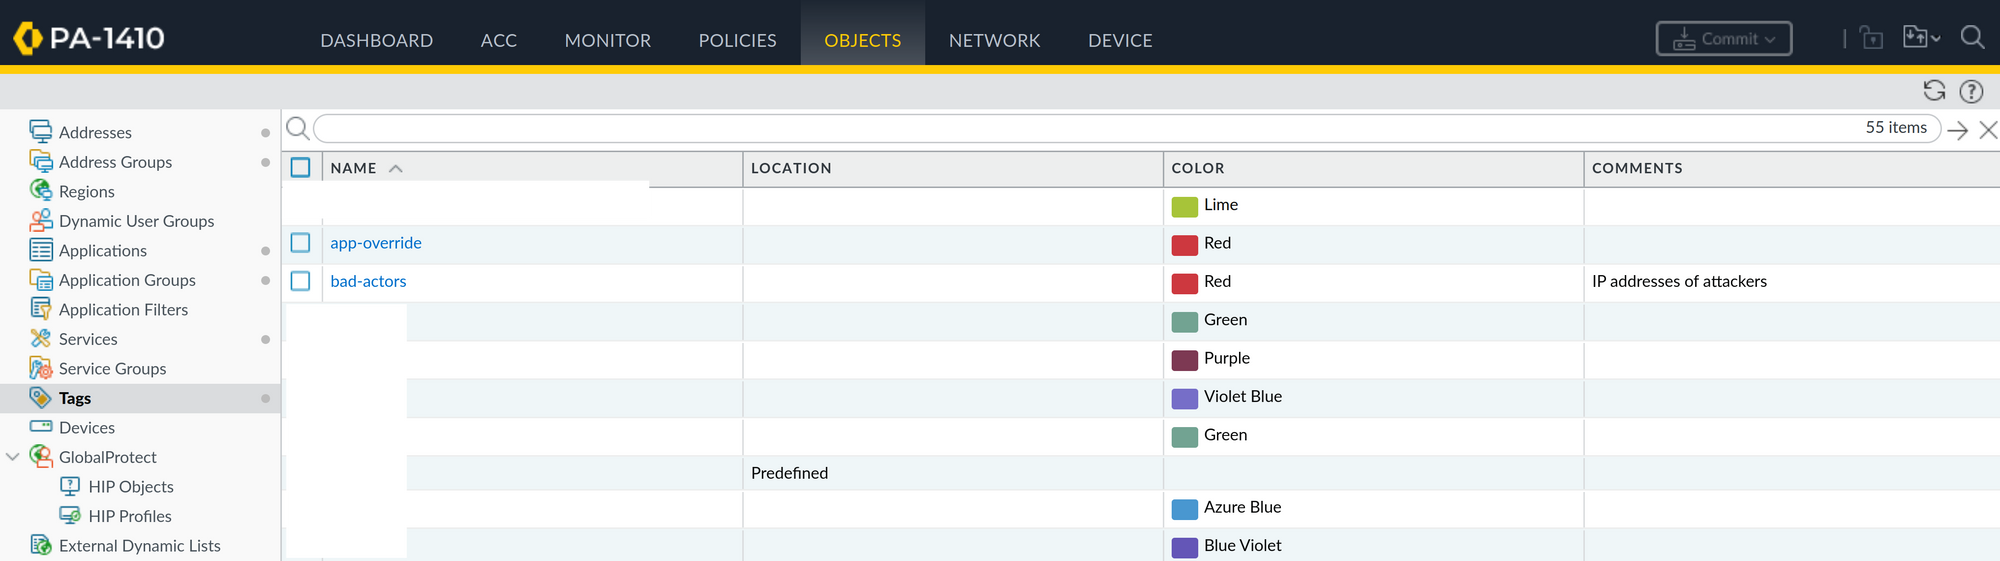The image size is (2000, 561).
Task: Open the Commit dropdown
Action: pos(1724,39)
